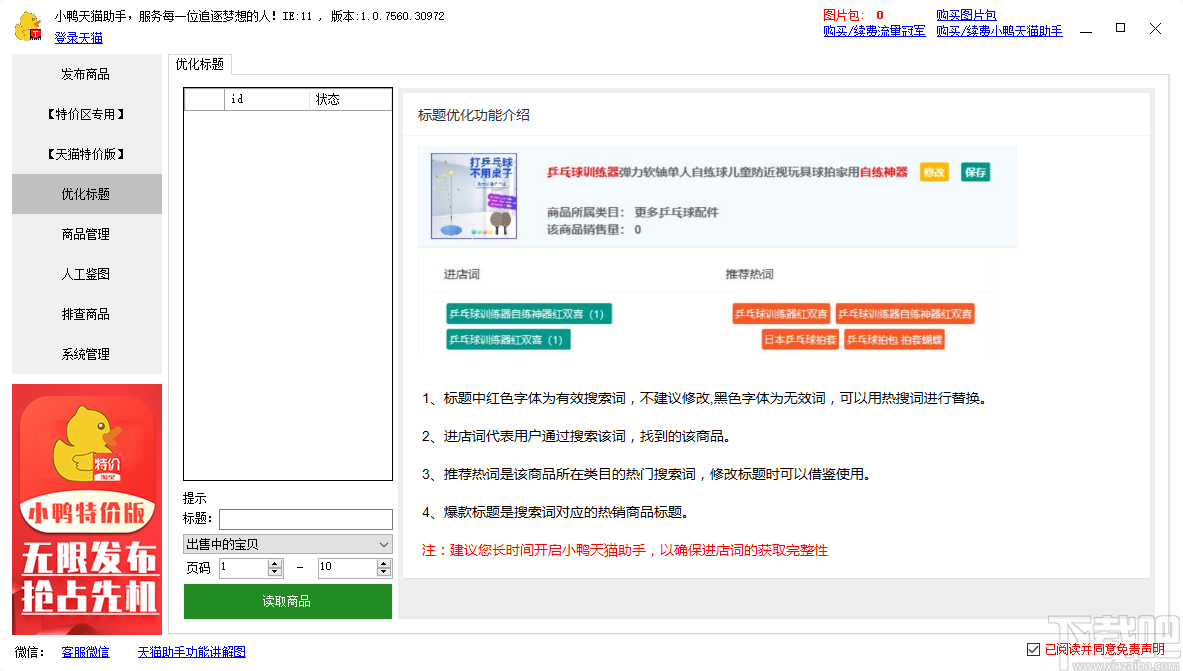Open 天猫助手功能讲解图 link

[x=192, y=651]
